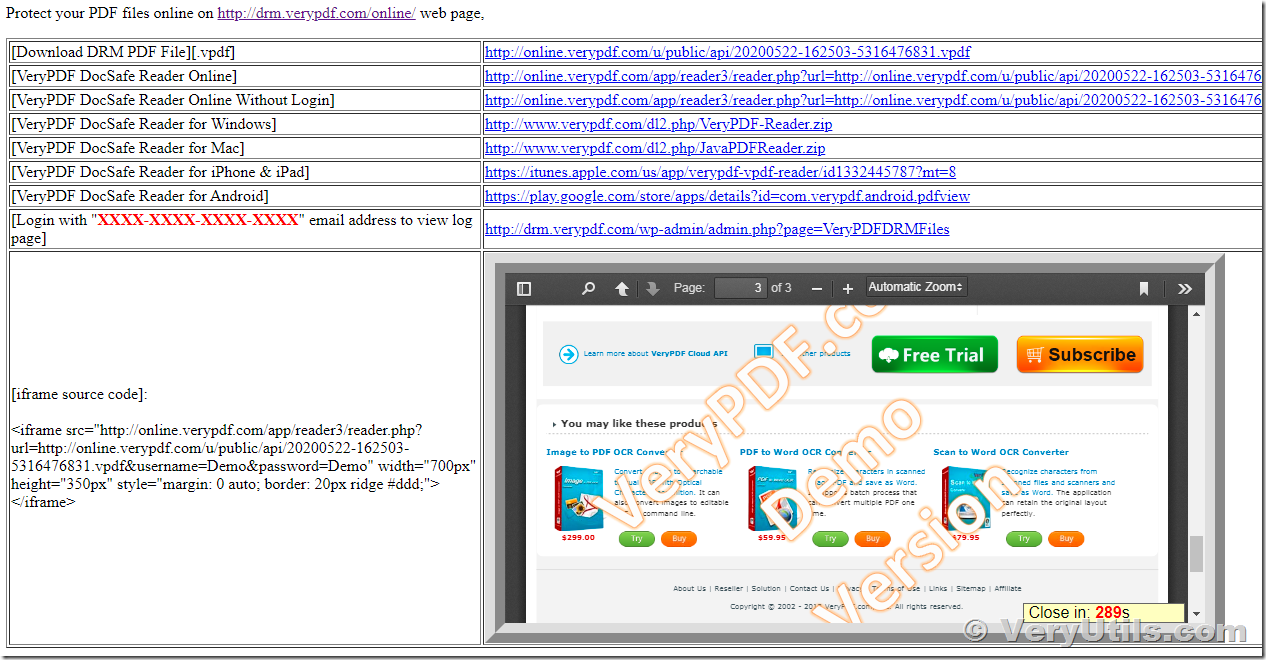
Task: Open the .vpdf download link
Action: (x=727, y=52)
